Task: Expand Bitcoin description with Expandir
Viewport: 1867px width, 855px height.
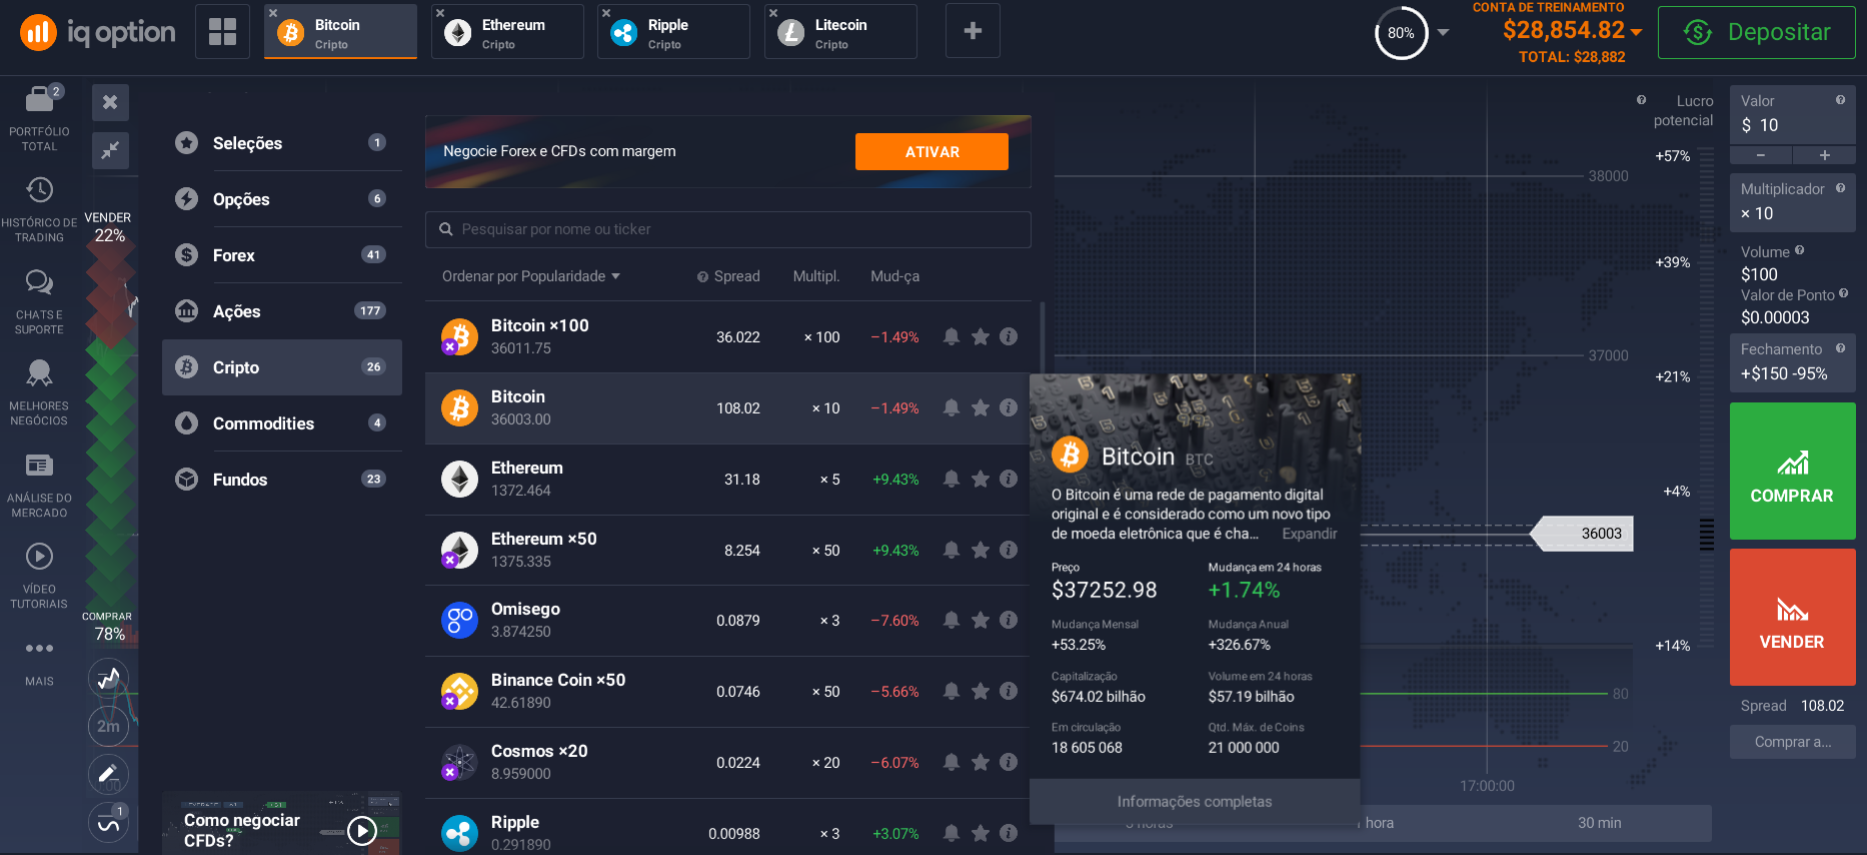Action: (x=1309, y=534)
